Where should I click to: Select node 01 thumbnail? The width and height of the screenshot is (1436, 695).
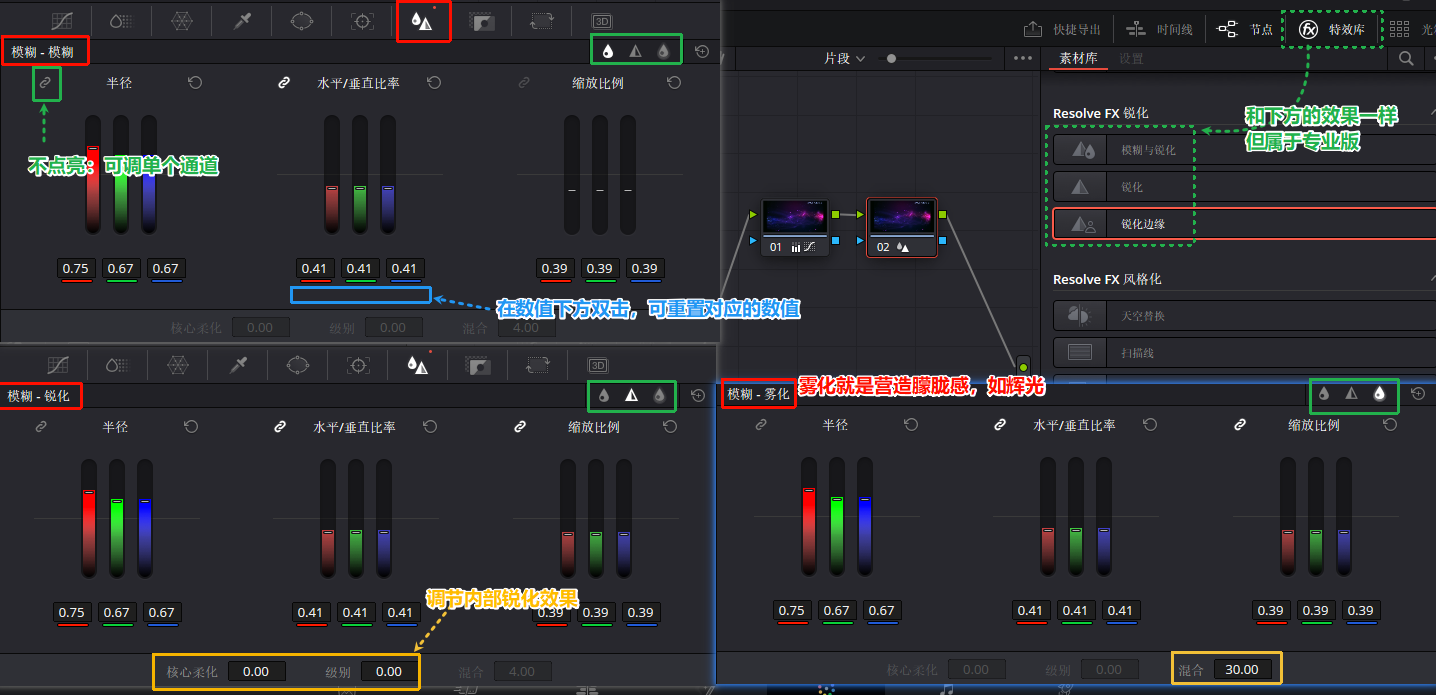(x=794, y=217)
